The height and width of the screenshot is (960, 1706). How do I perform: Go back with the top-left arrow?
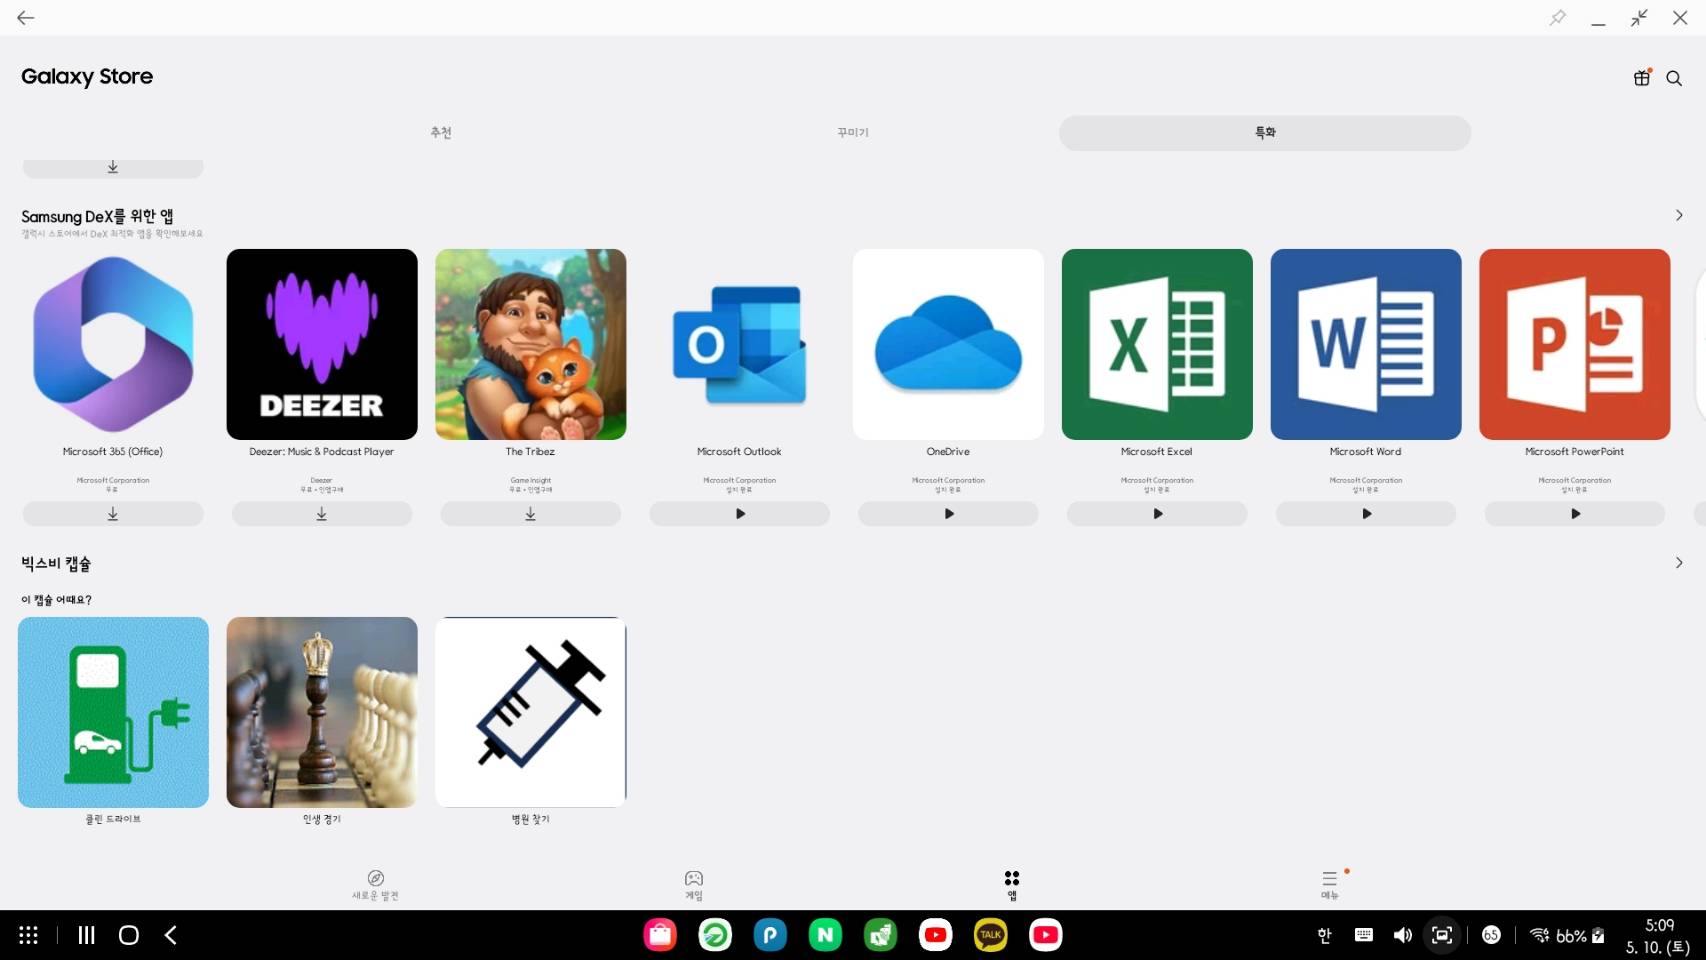(26, 18)
